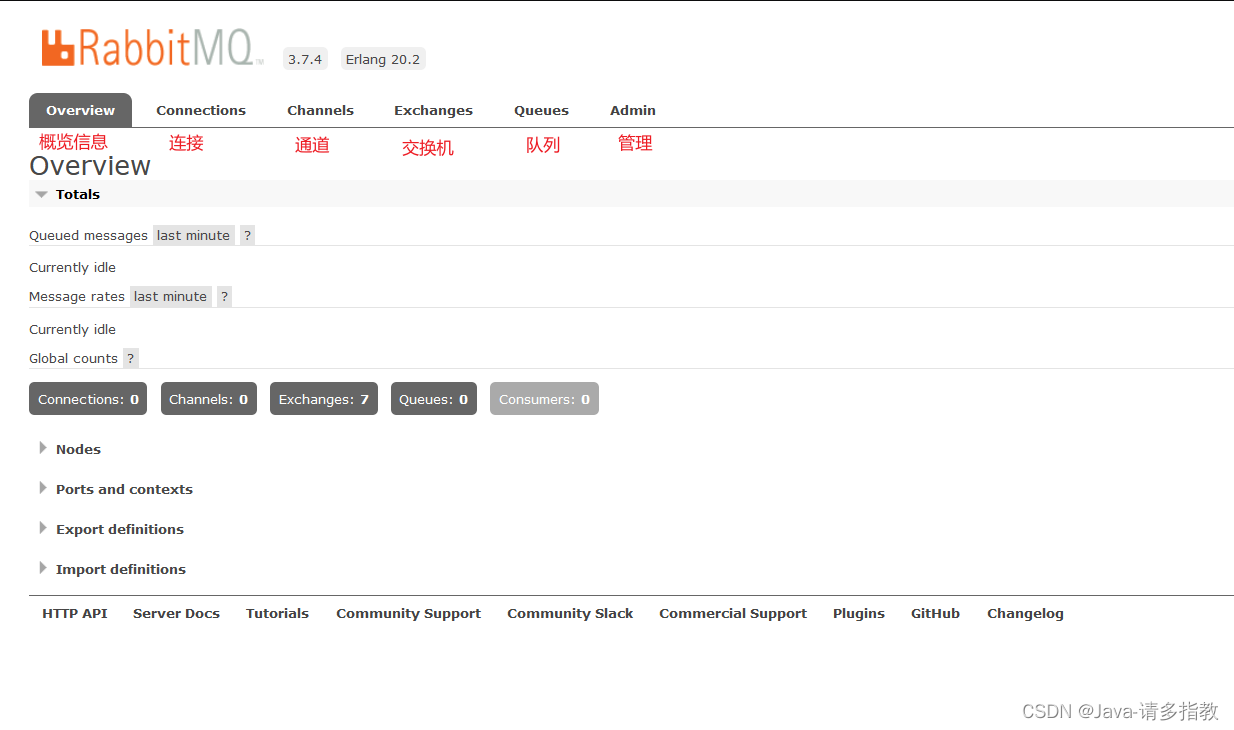The width and height of the screenshot is (1234, 730).
Task: Visit the Community Support link
Action: tap(408, 613)
